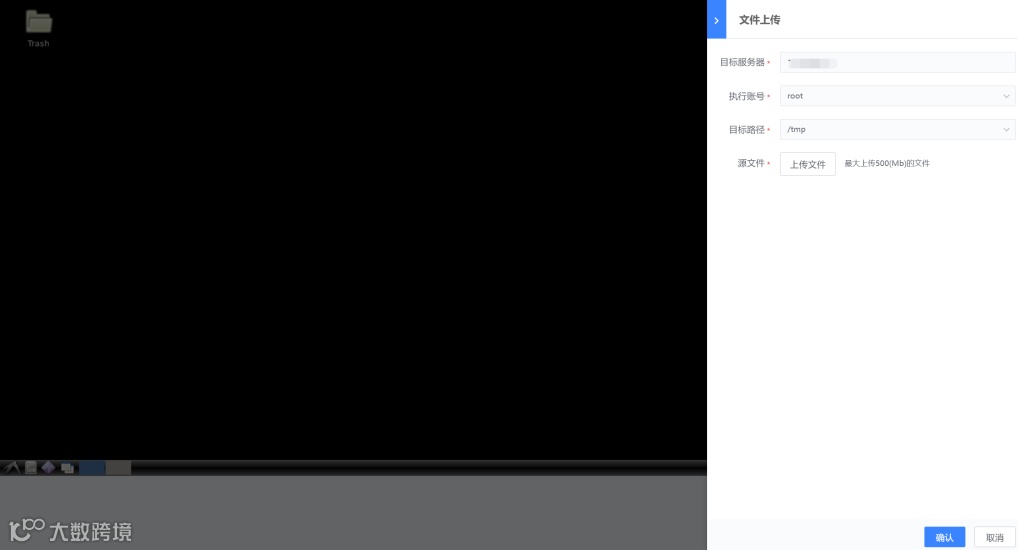Screen dimensions: 1018x550
Task: Click the 目标服务器 label
Action: click(x=742, y=62)
